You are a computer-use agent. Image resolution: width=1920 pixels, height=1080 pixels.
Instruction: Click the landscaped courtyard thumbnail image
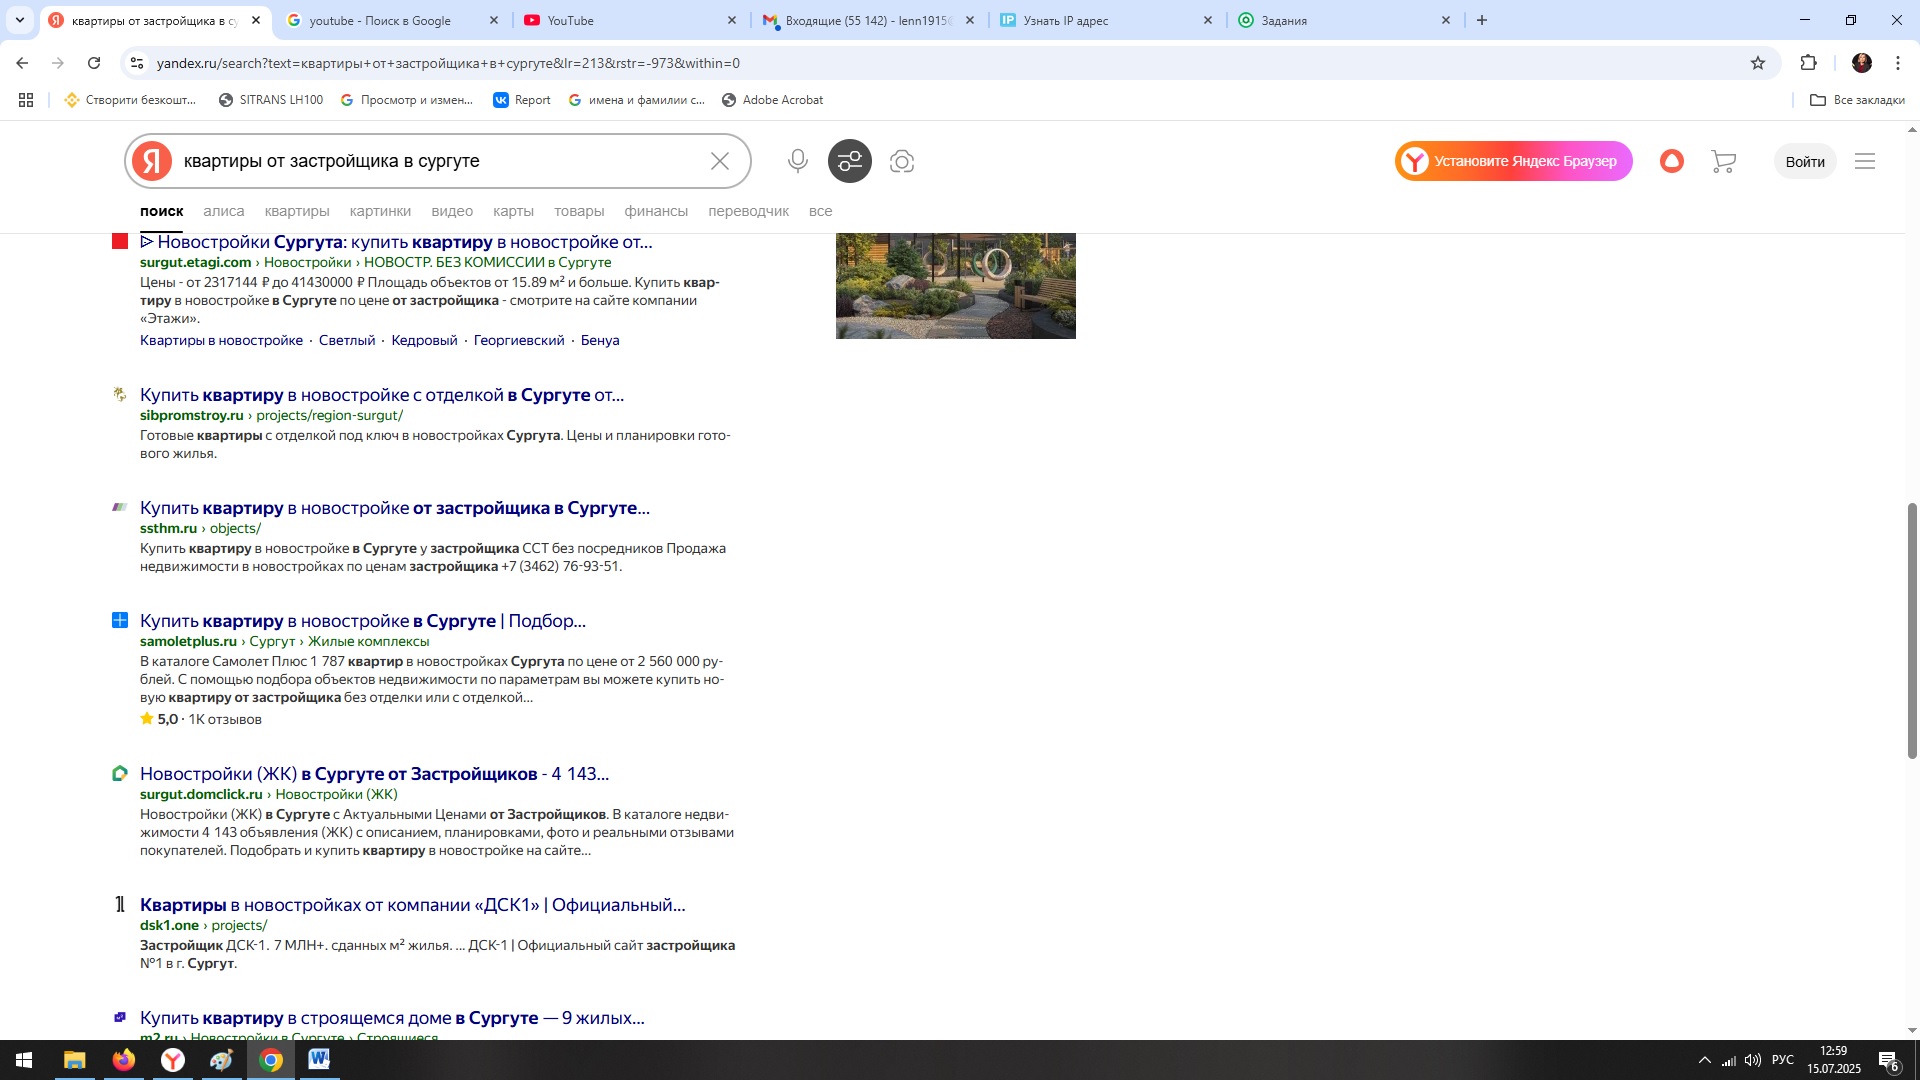[x=956, y=286]
